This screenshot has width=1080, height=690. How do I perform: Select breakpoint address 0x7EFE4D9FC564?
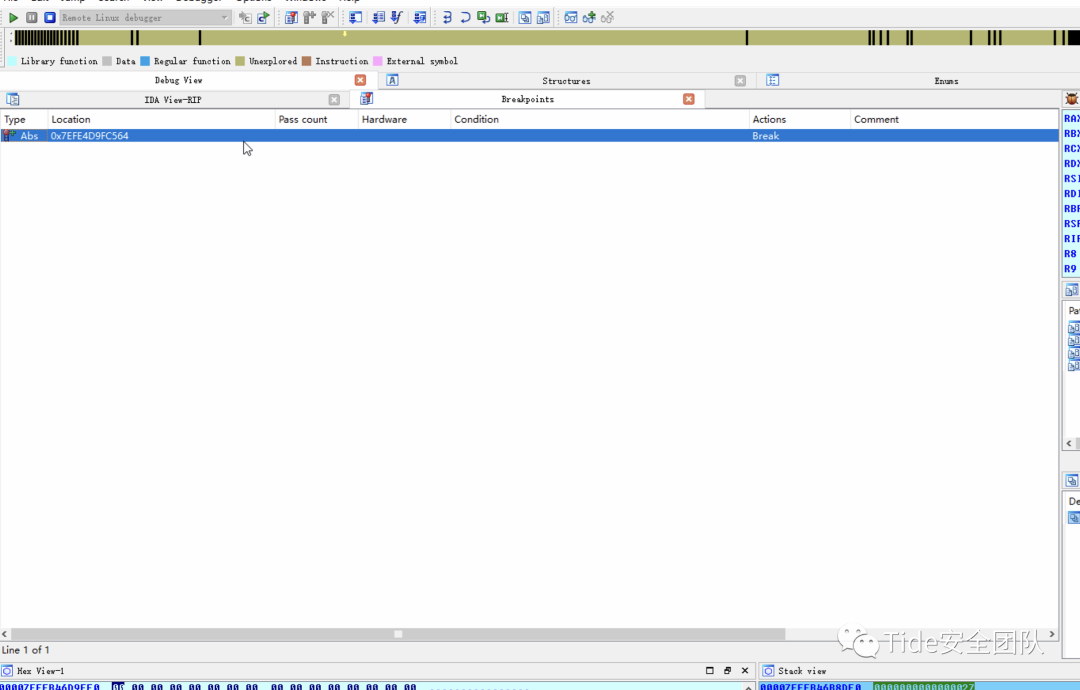coord(90,136)
